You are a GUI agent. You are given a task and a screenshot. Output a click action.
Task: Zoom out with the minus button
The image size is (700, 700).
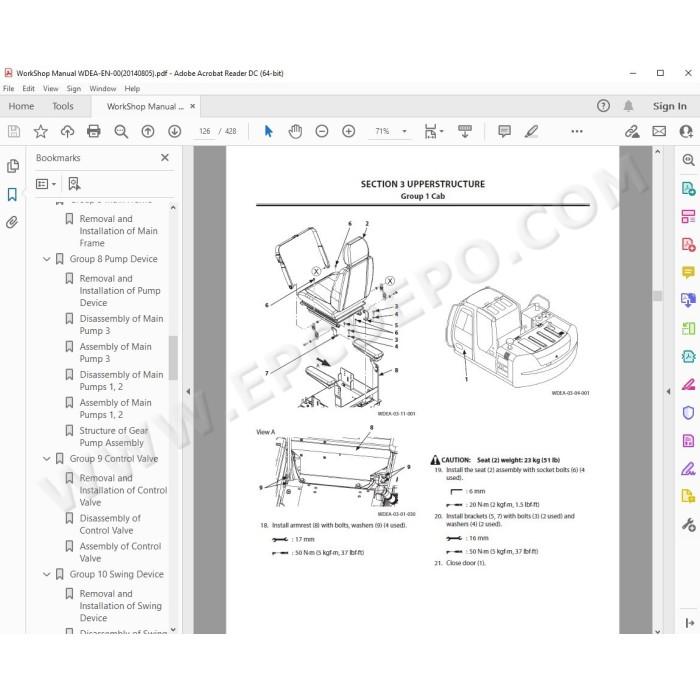click(322, 131)
